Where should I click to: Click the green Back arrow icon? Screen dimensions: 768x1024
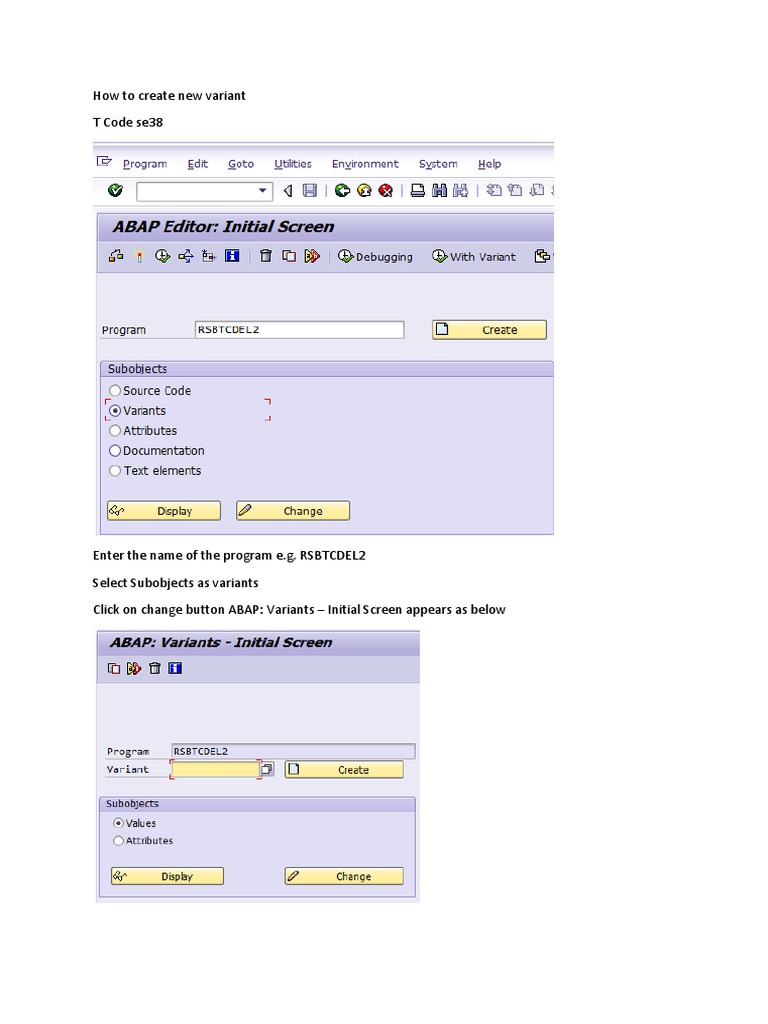[342, 191]
